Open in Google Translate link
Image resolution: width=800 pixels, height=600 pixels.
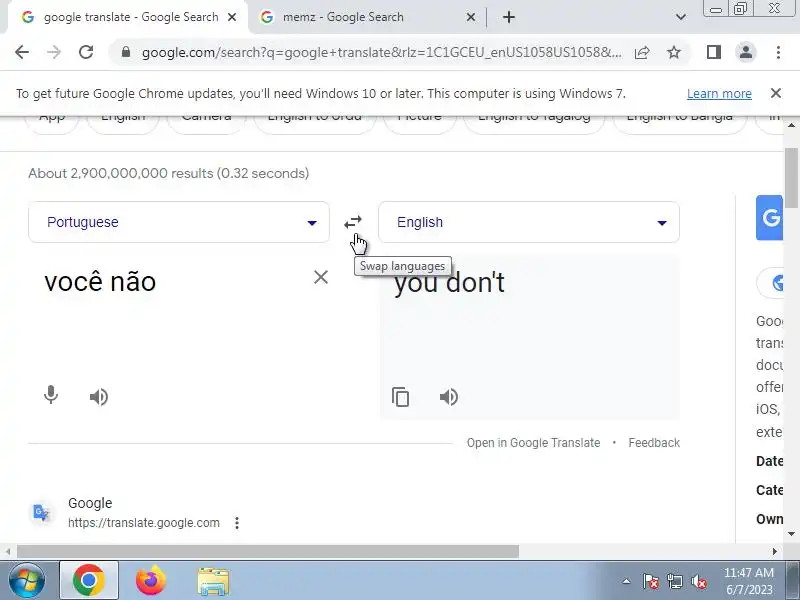coord(533,443)
